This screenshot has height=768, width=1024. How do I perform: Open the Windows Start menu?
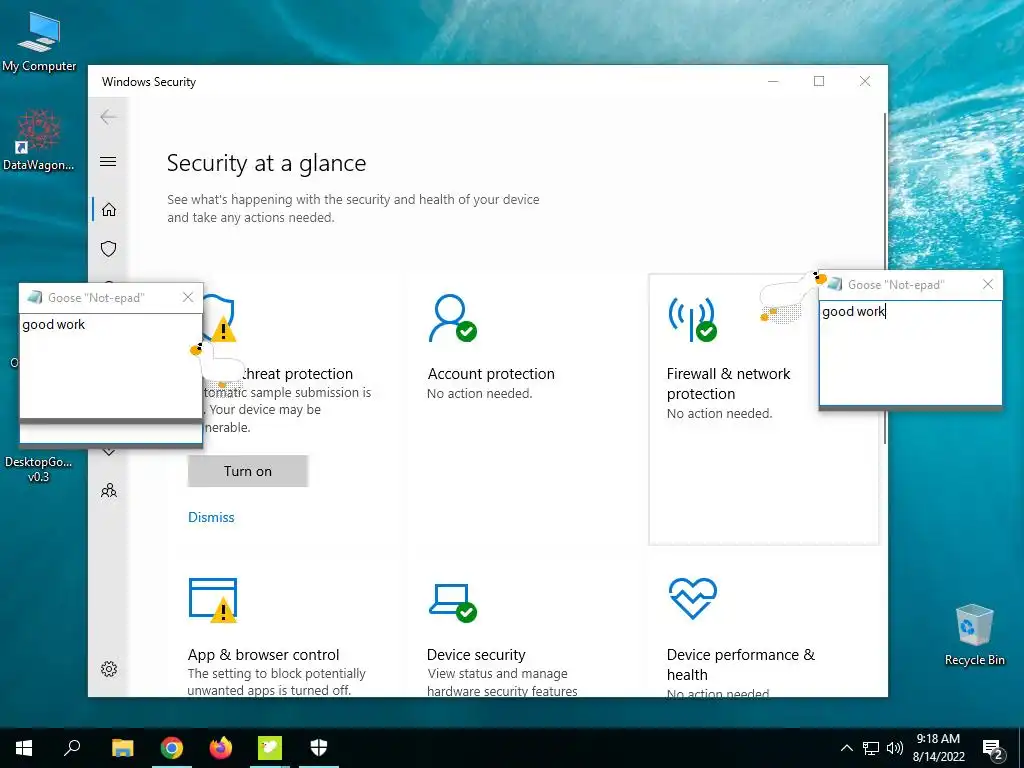[x=24, y=748]
